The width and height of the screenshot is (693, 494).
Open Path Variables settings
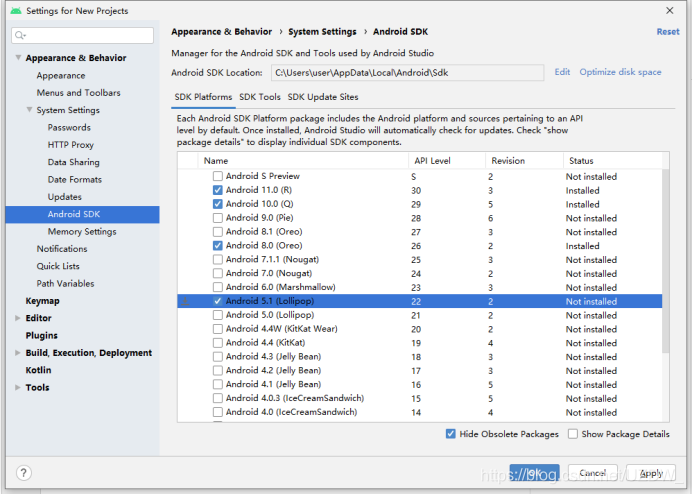coord(65,284)
